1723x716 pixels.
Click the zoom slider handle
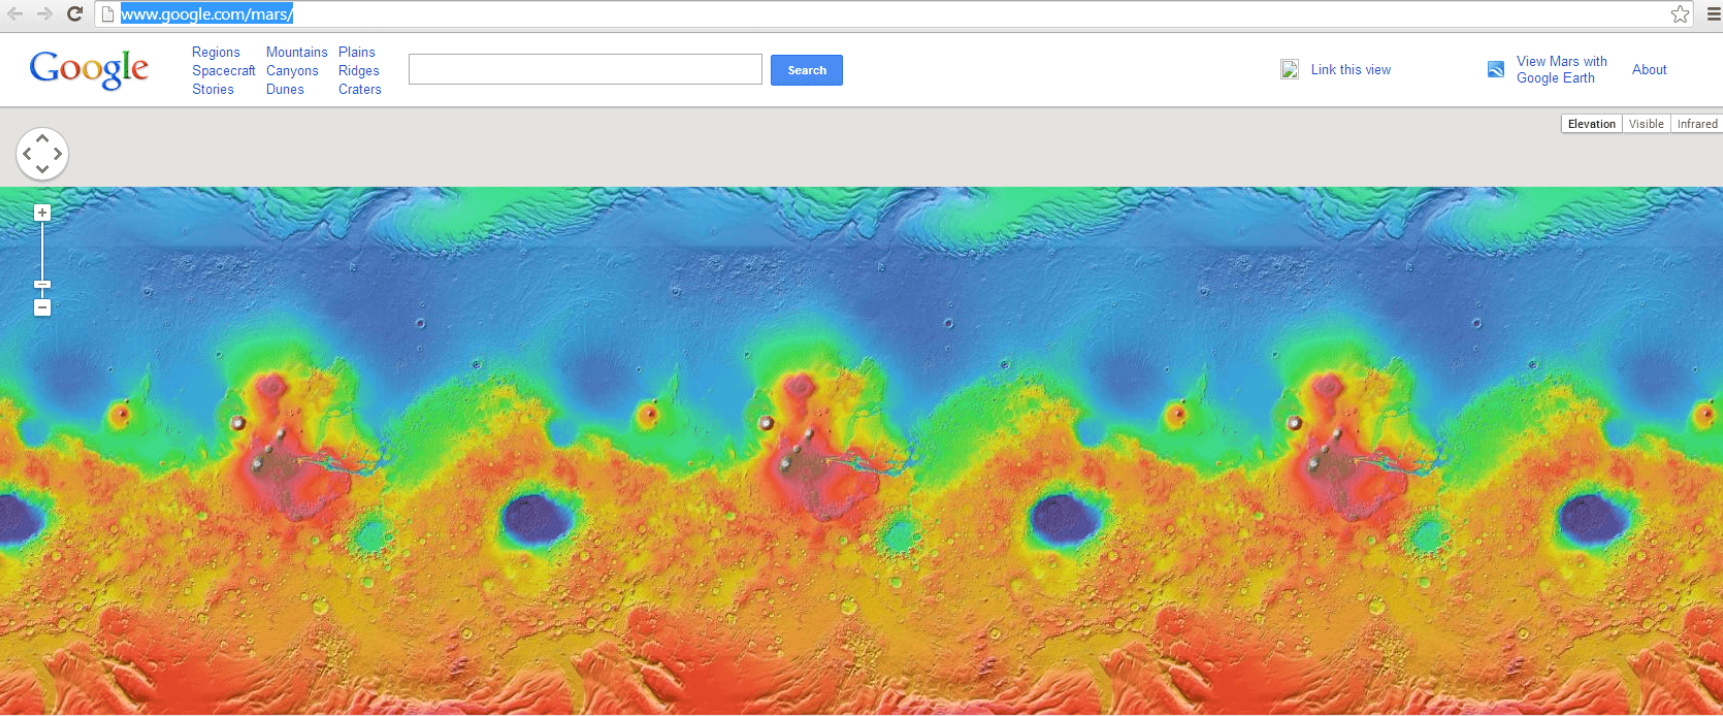pyautogui.click(x=42, y=285)
